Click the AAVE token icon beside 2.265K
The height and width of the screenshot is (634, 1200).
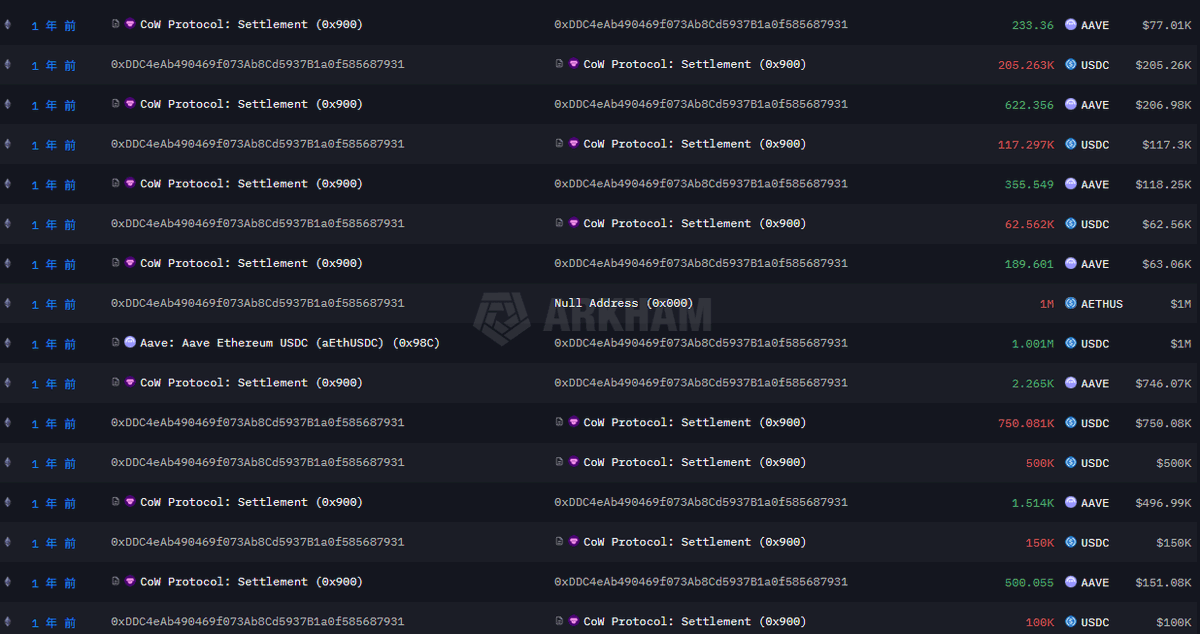1071,384
